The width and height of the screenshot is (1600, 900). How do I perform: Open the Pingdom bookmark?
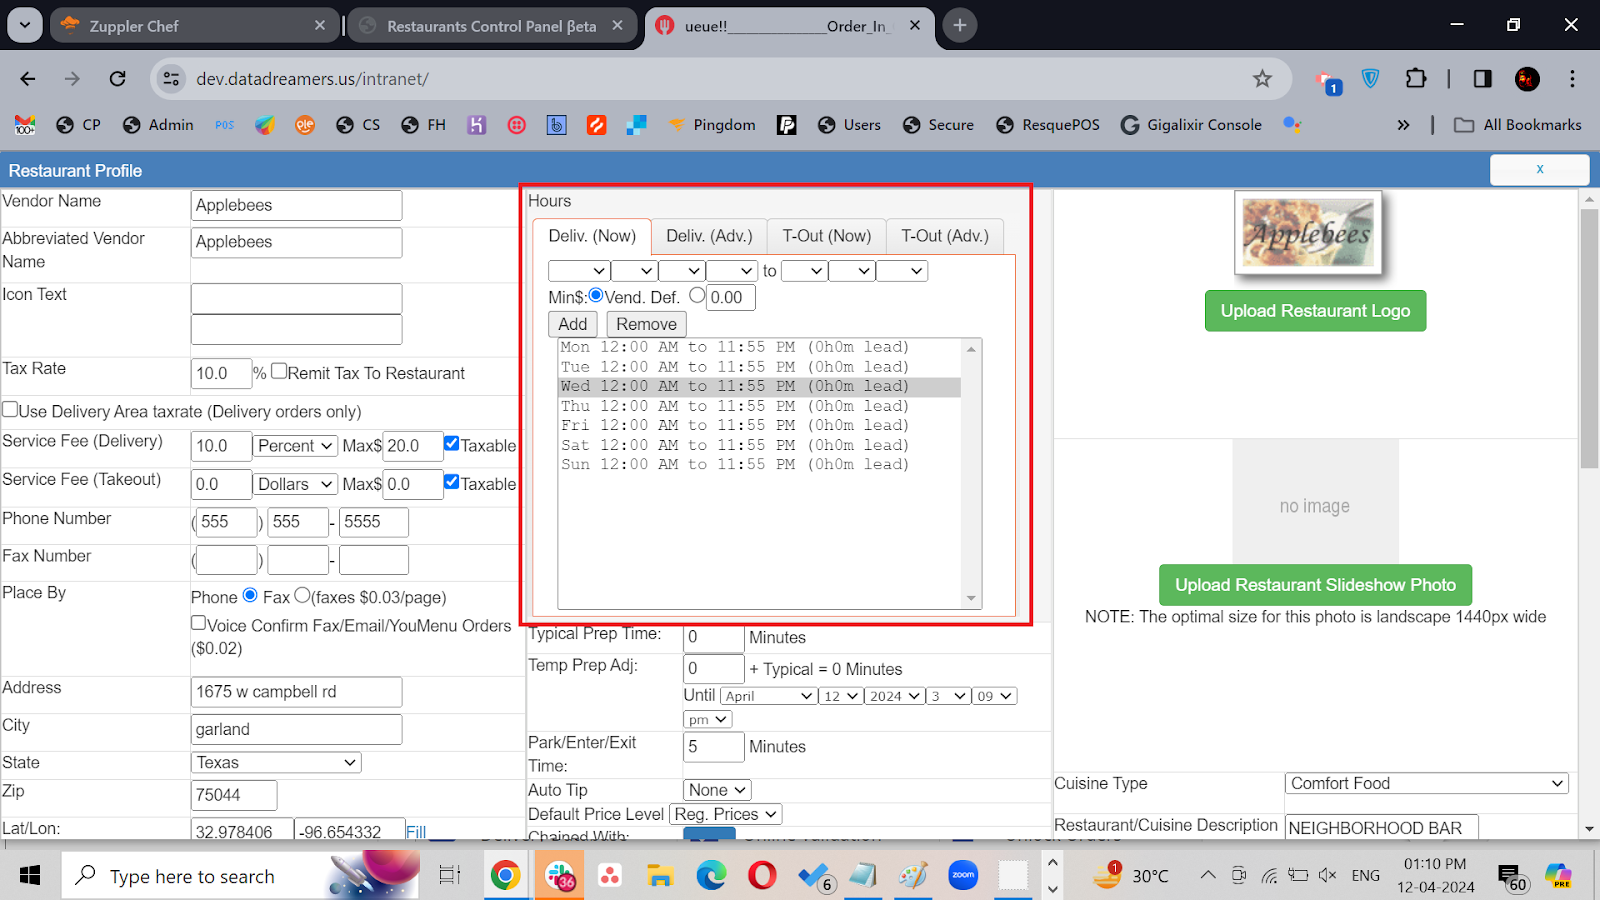(x=712, y=125)
